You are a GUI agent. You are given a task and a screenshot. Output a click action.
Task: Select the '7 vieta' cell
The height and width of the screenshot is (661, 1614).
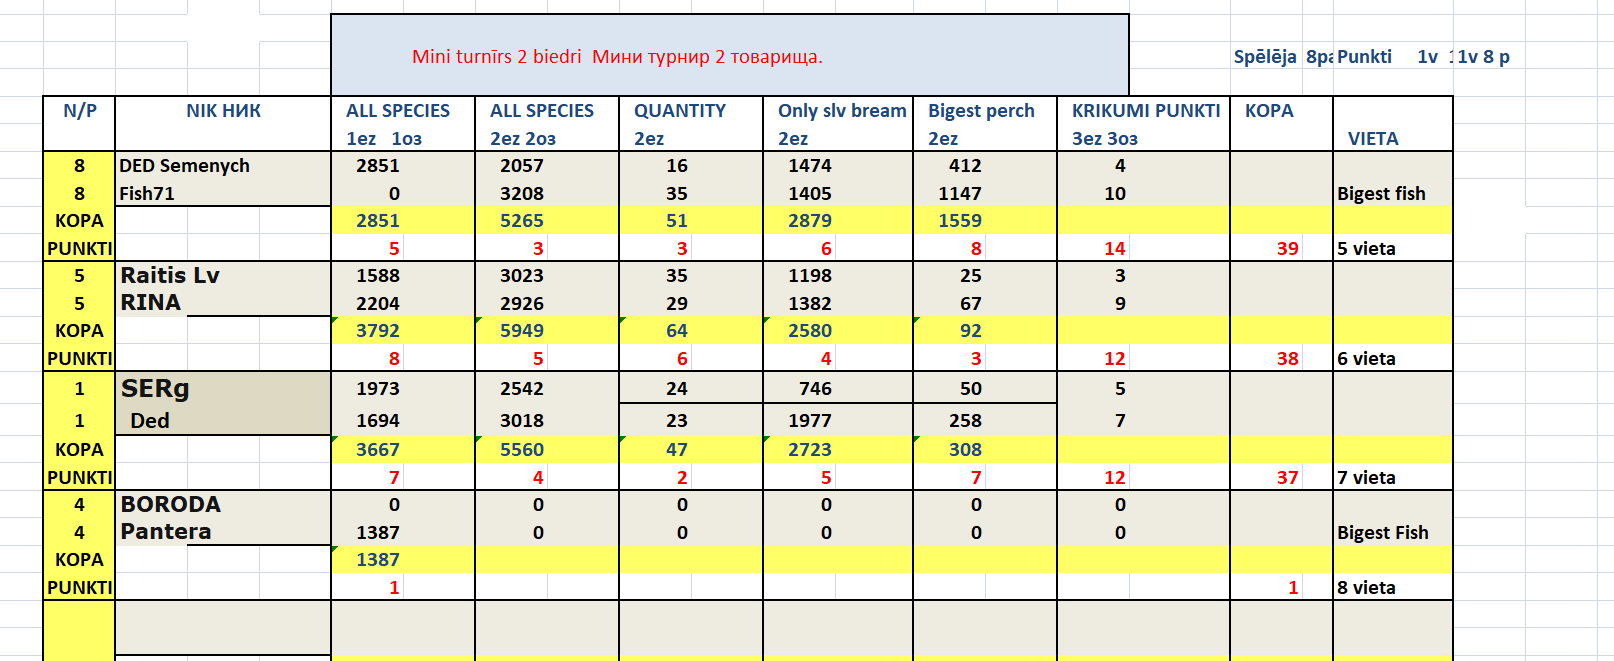click(x=1366, y=478)
